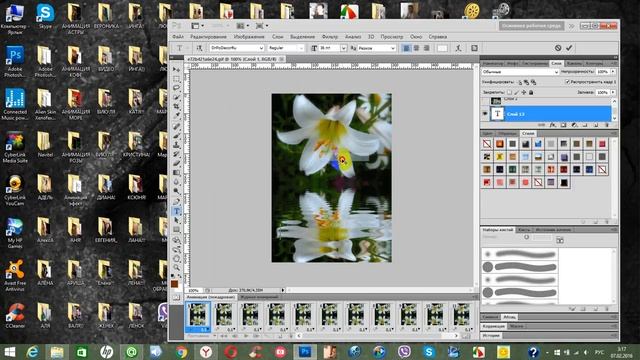This screenshot has height=360, width=640.
Task: Delete layer using the Layers panel trash icon
Action: 607,125
